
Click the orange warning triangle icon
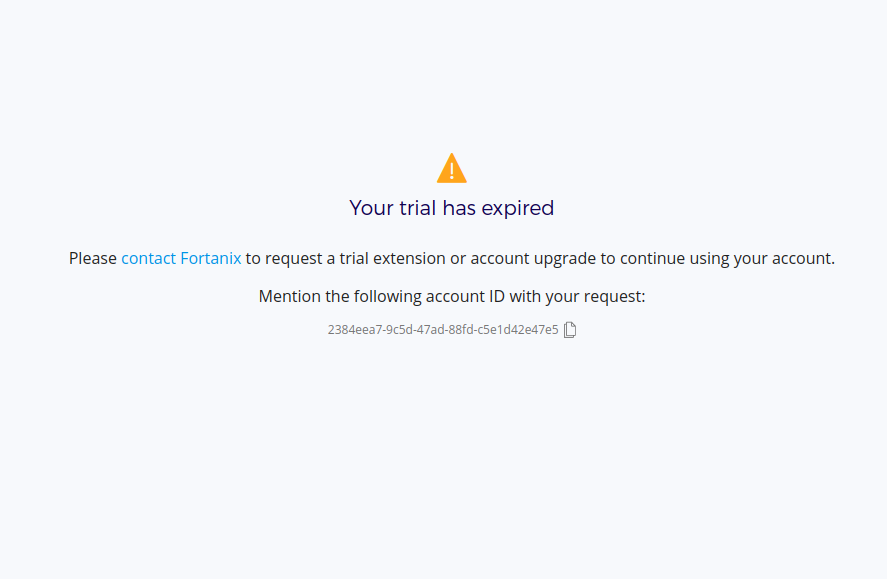(452, 168)
